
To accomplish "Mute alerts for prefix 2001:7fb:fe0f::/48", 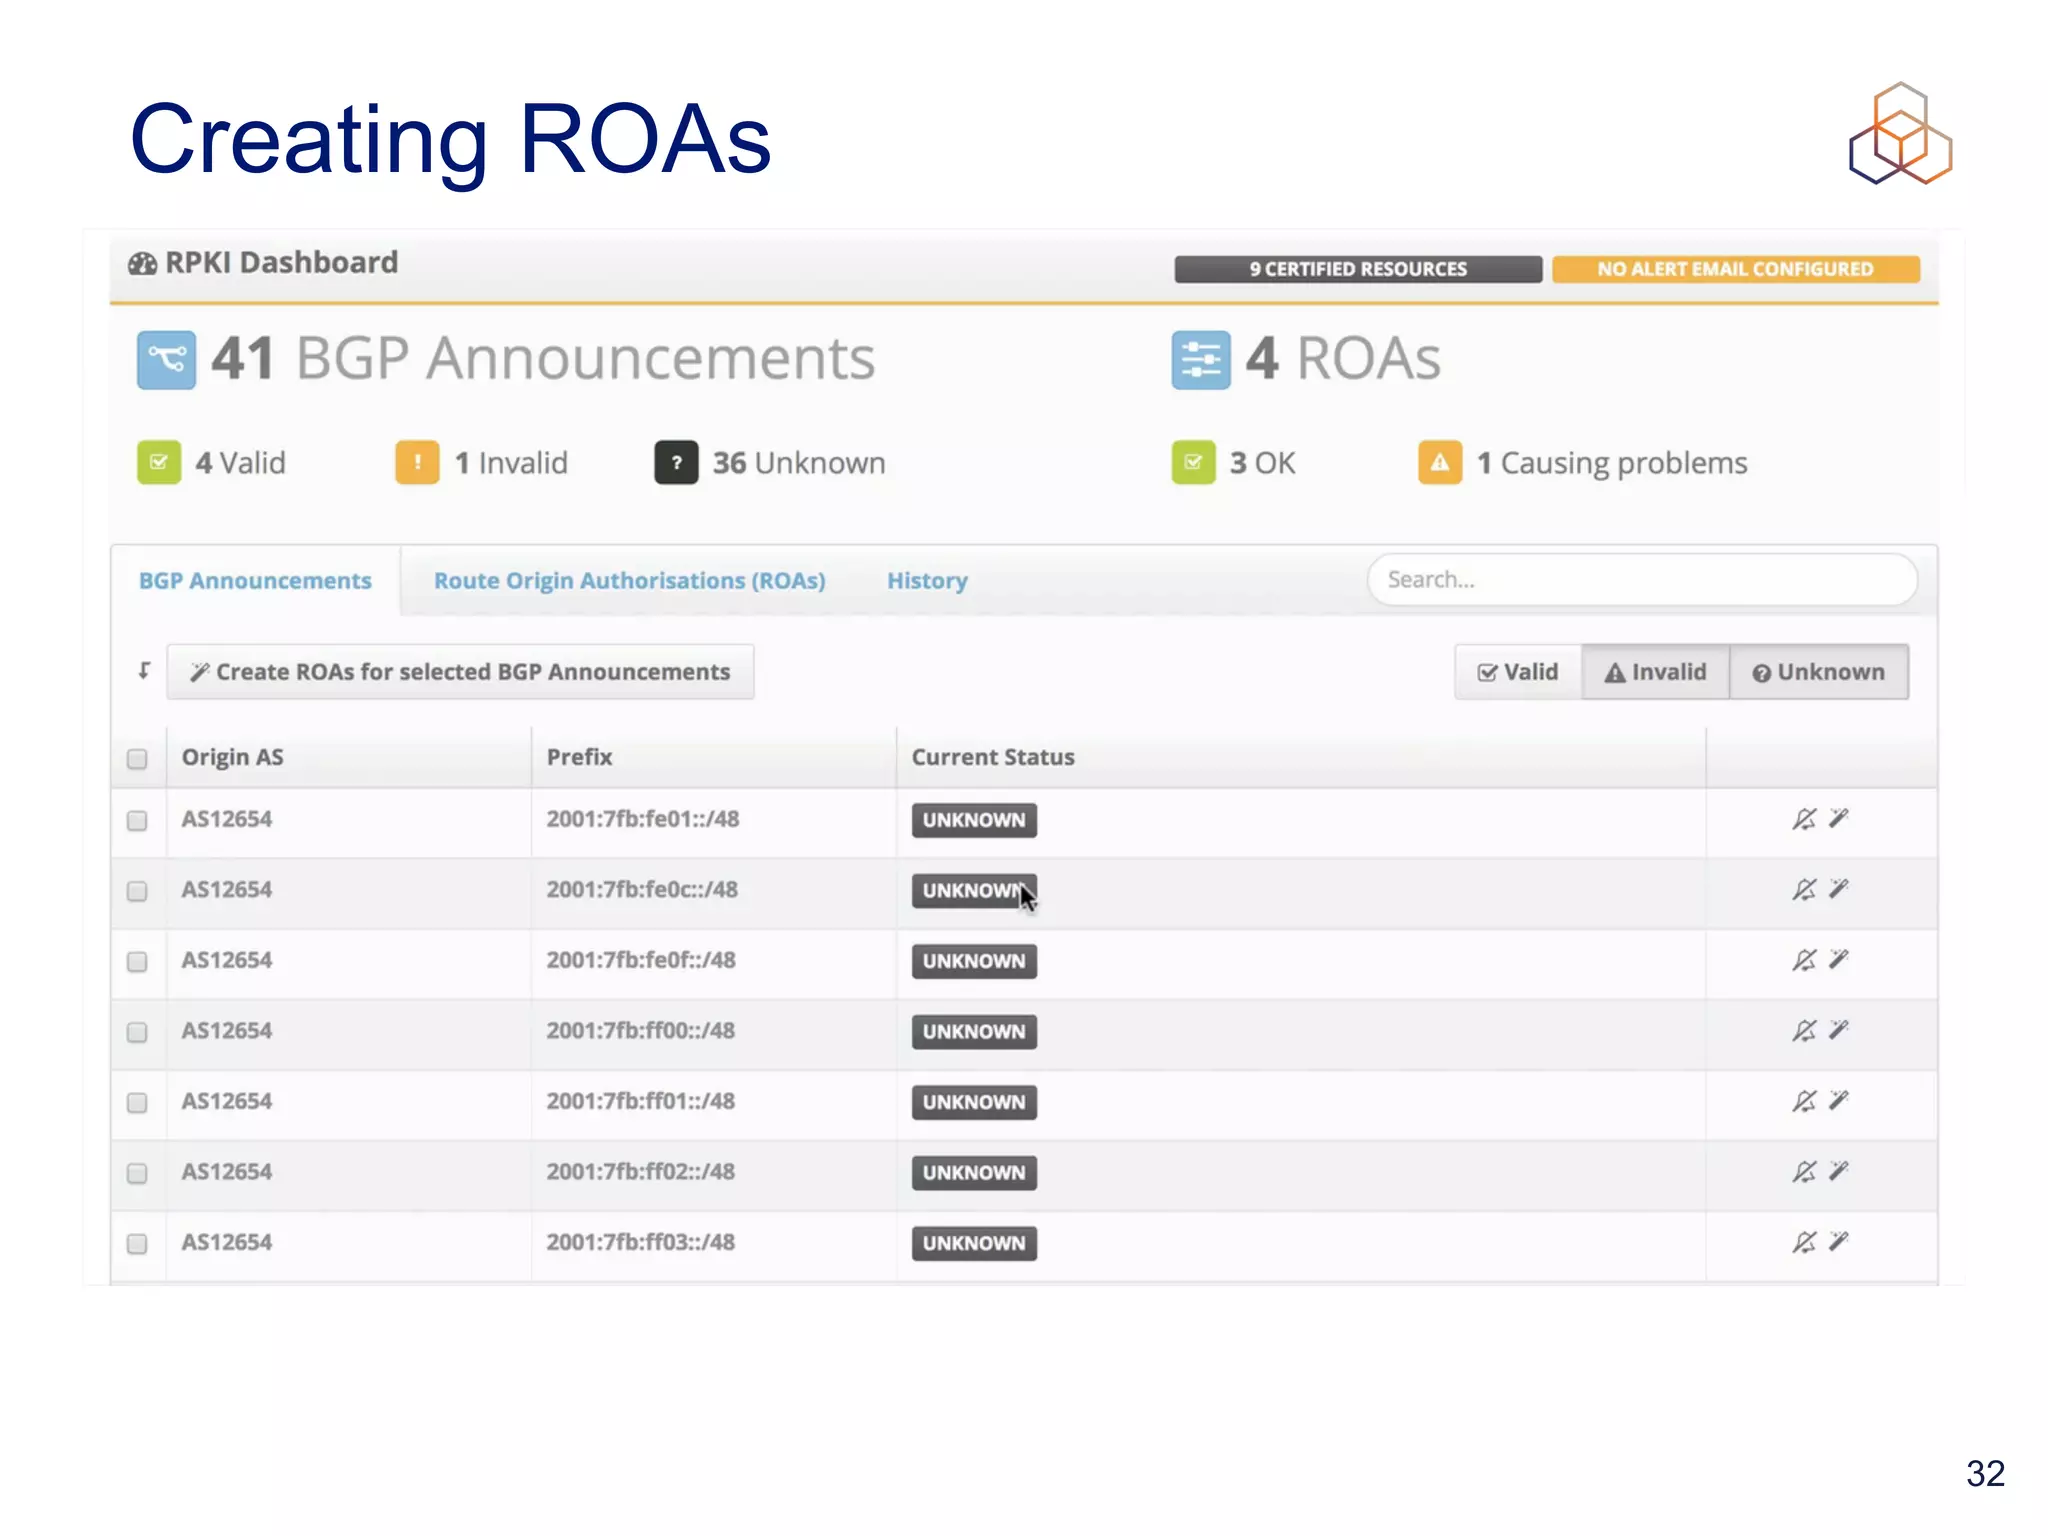I will pos(1804,960).
